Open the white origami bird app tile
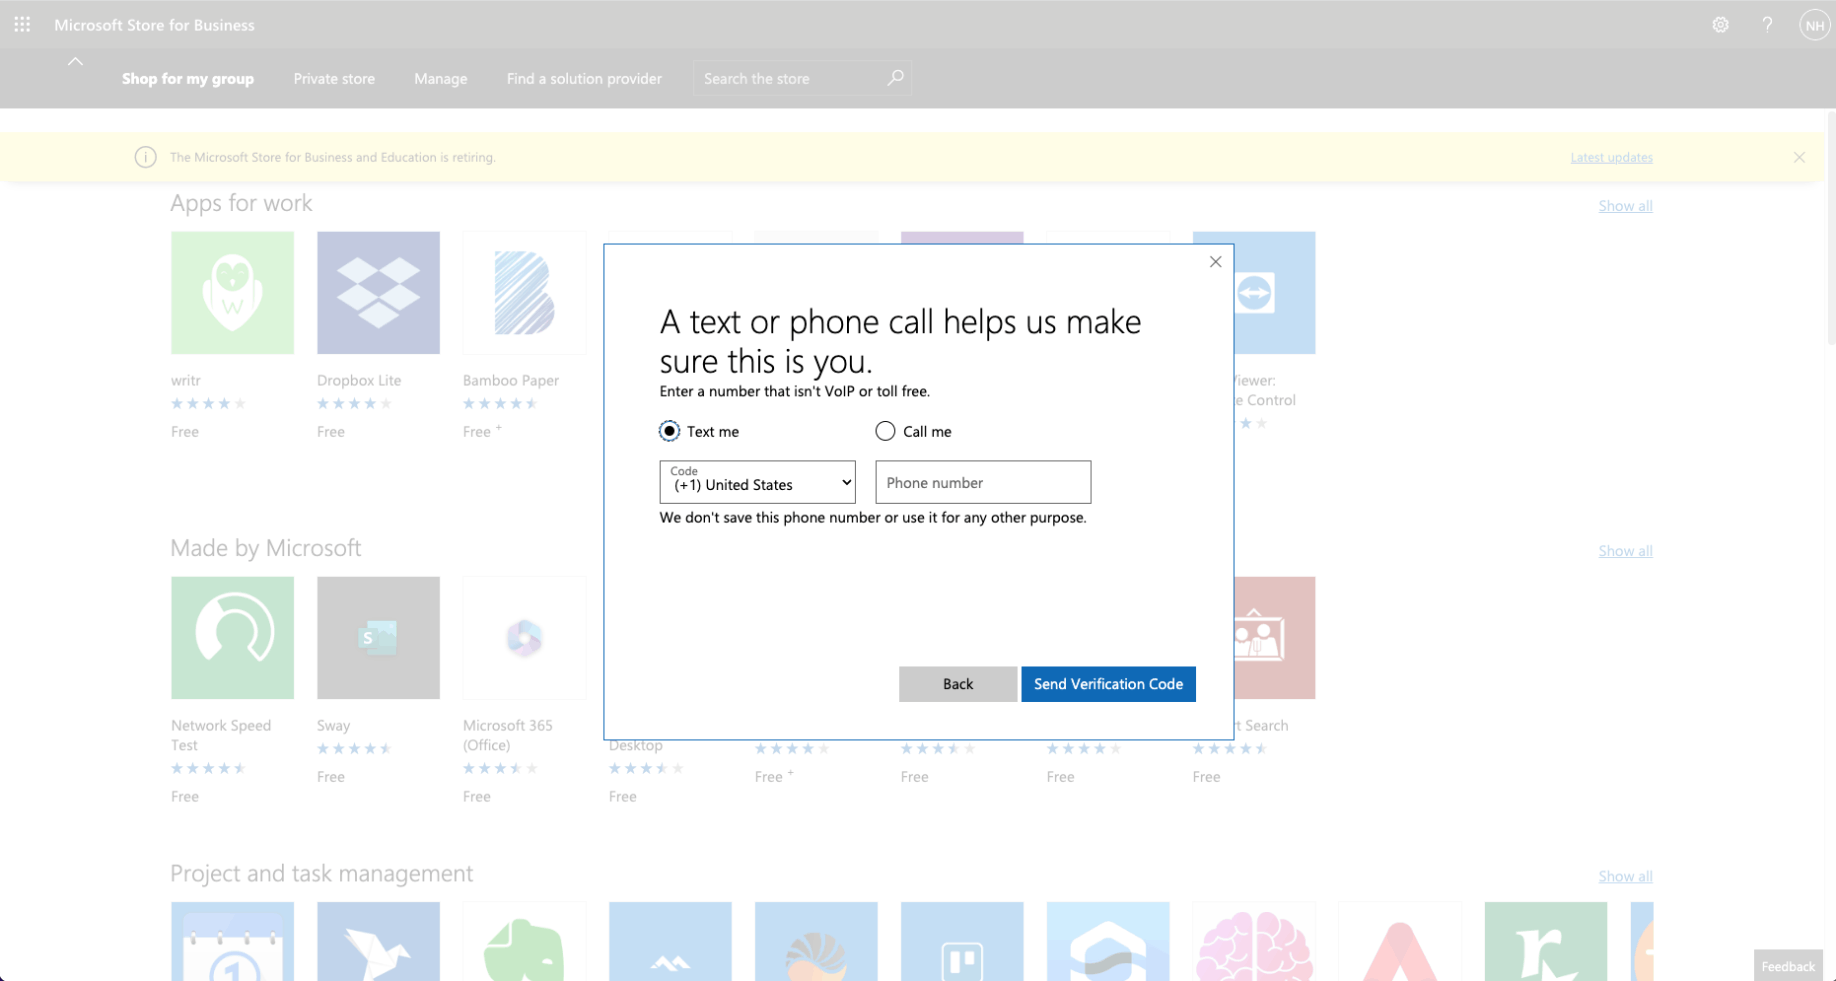Image resolution: width=1836 pixels, height=981 pixels. click(x=378, y=941)
